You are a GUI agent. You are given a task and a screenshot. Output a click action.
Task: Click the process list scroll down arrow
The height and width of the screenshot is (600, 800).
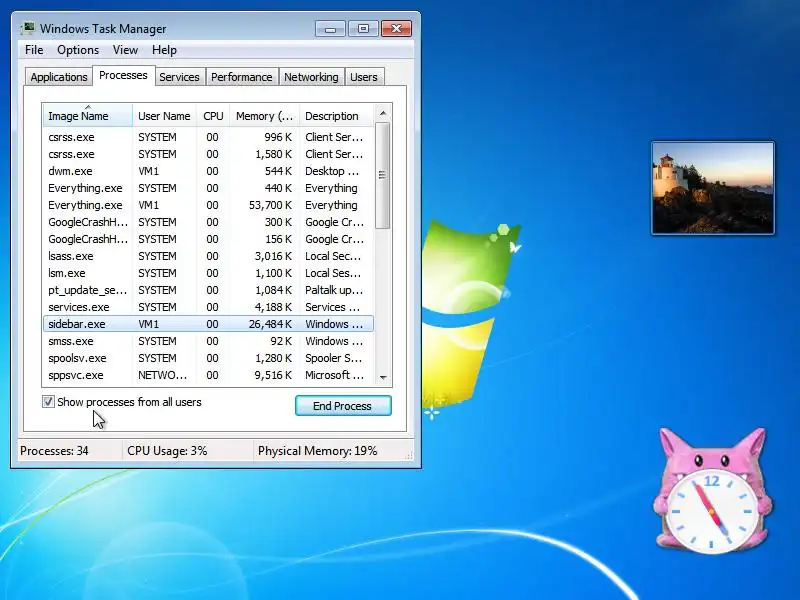[383, 378]
